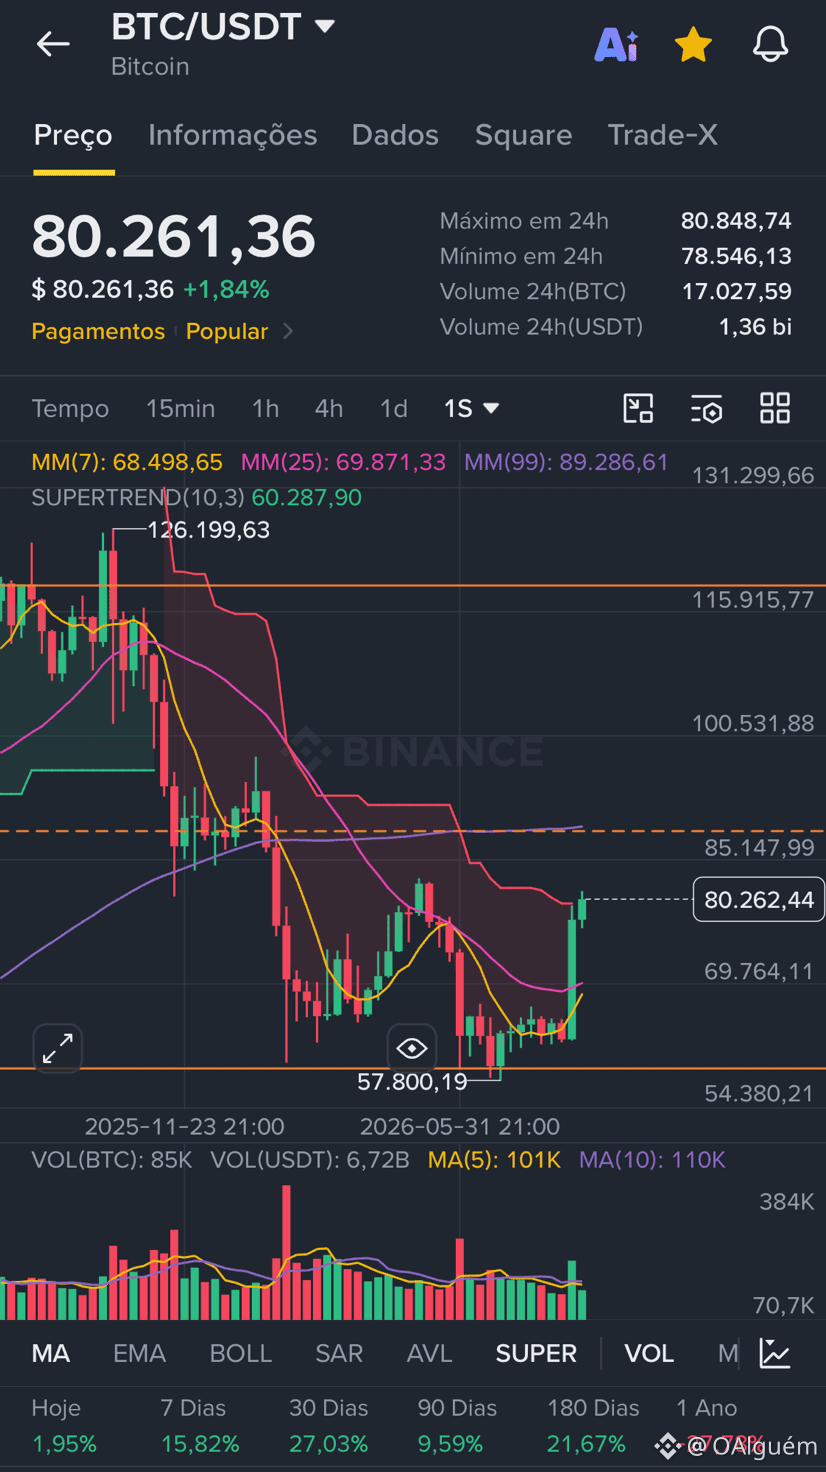Select the 1h timeframe
The height and width of the screenshot is (1472, 826).
265,408
